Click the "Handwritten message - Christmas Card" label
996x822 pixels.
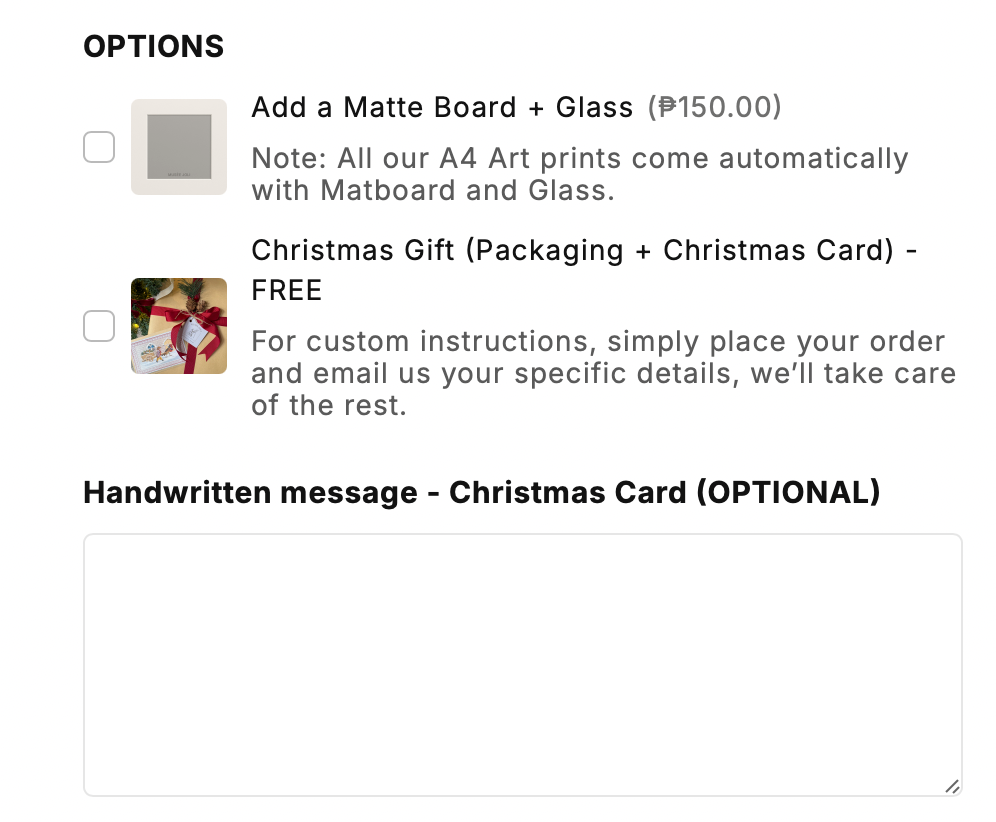click(x=385, y=492)
